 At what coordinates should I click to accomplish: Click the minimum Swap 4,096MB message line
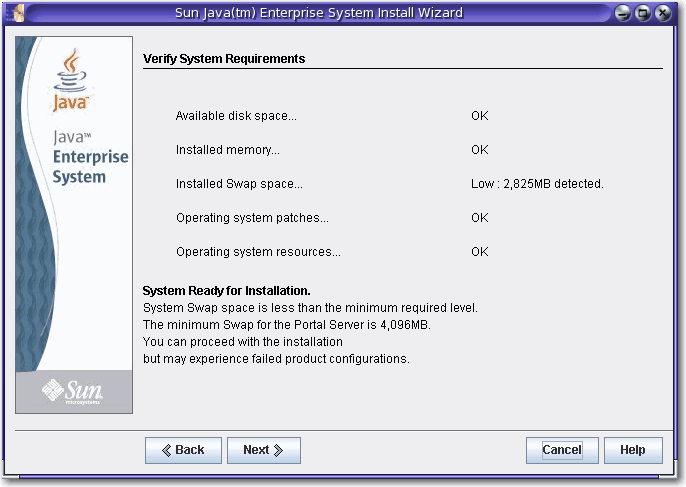(x=287, y=325)
